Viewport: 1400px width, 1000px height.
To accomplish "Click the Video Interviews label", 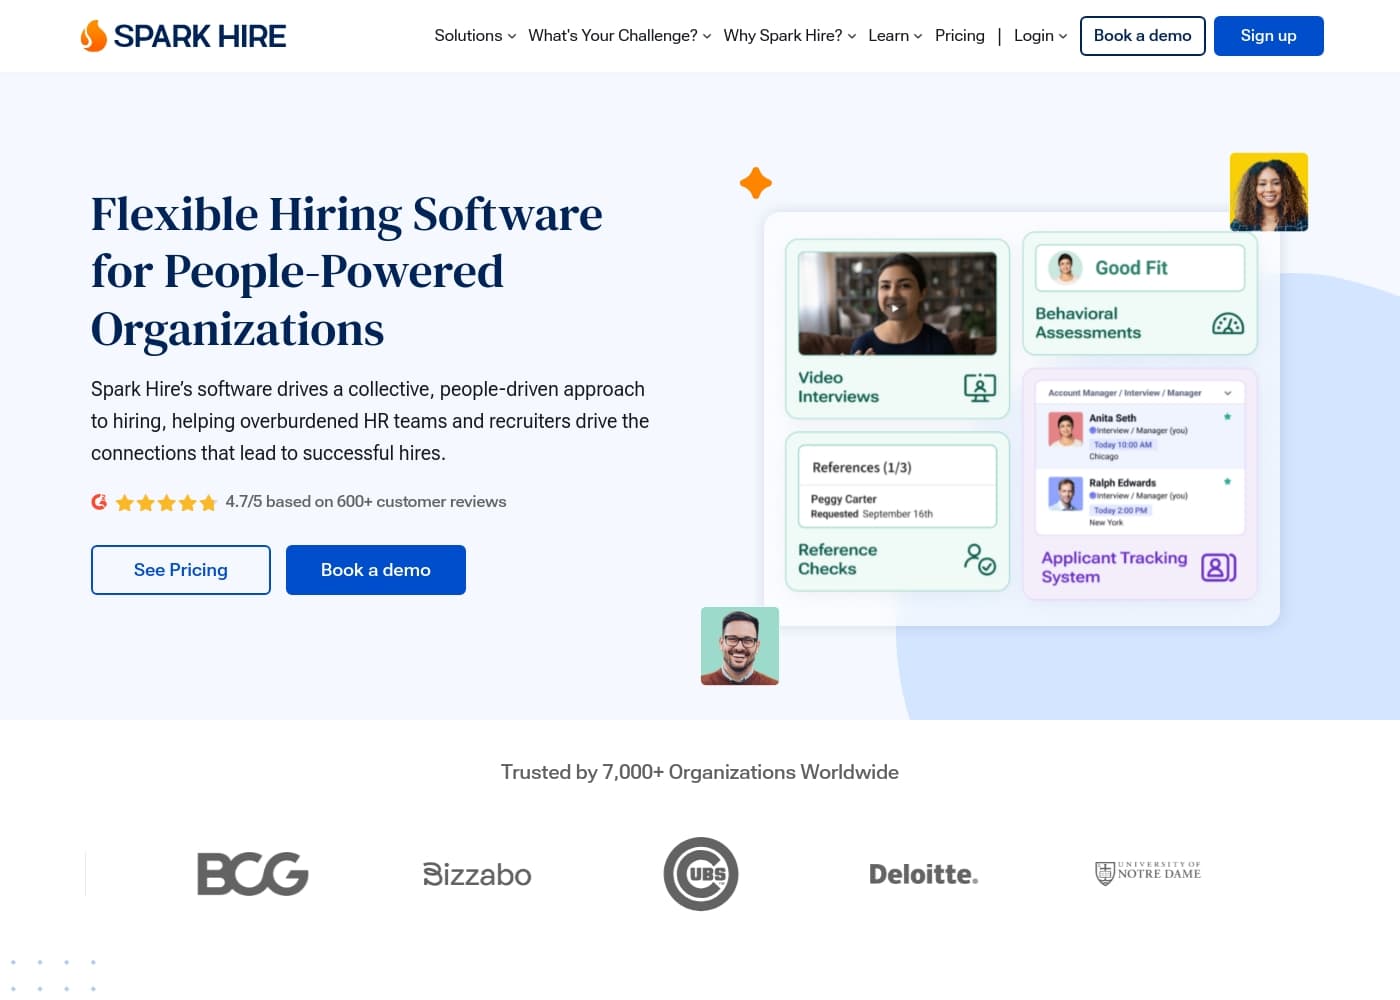I will pyautogui.click(x=838, y=387).
